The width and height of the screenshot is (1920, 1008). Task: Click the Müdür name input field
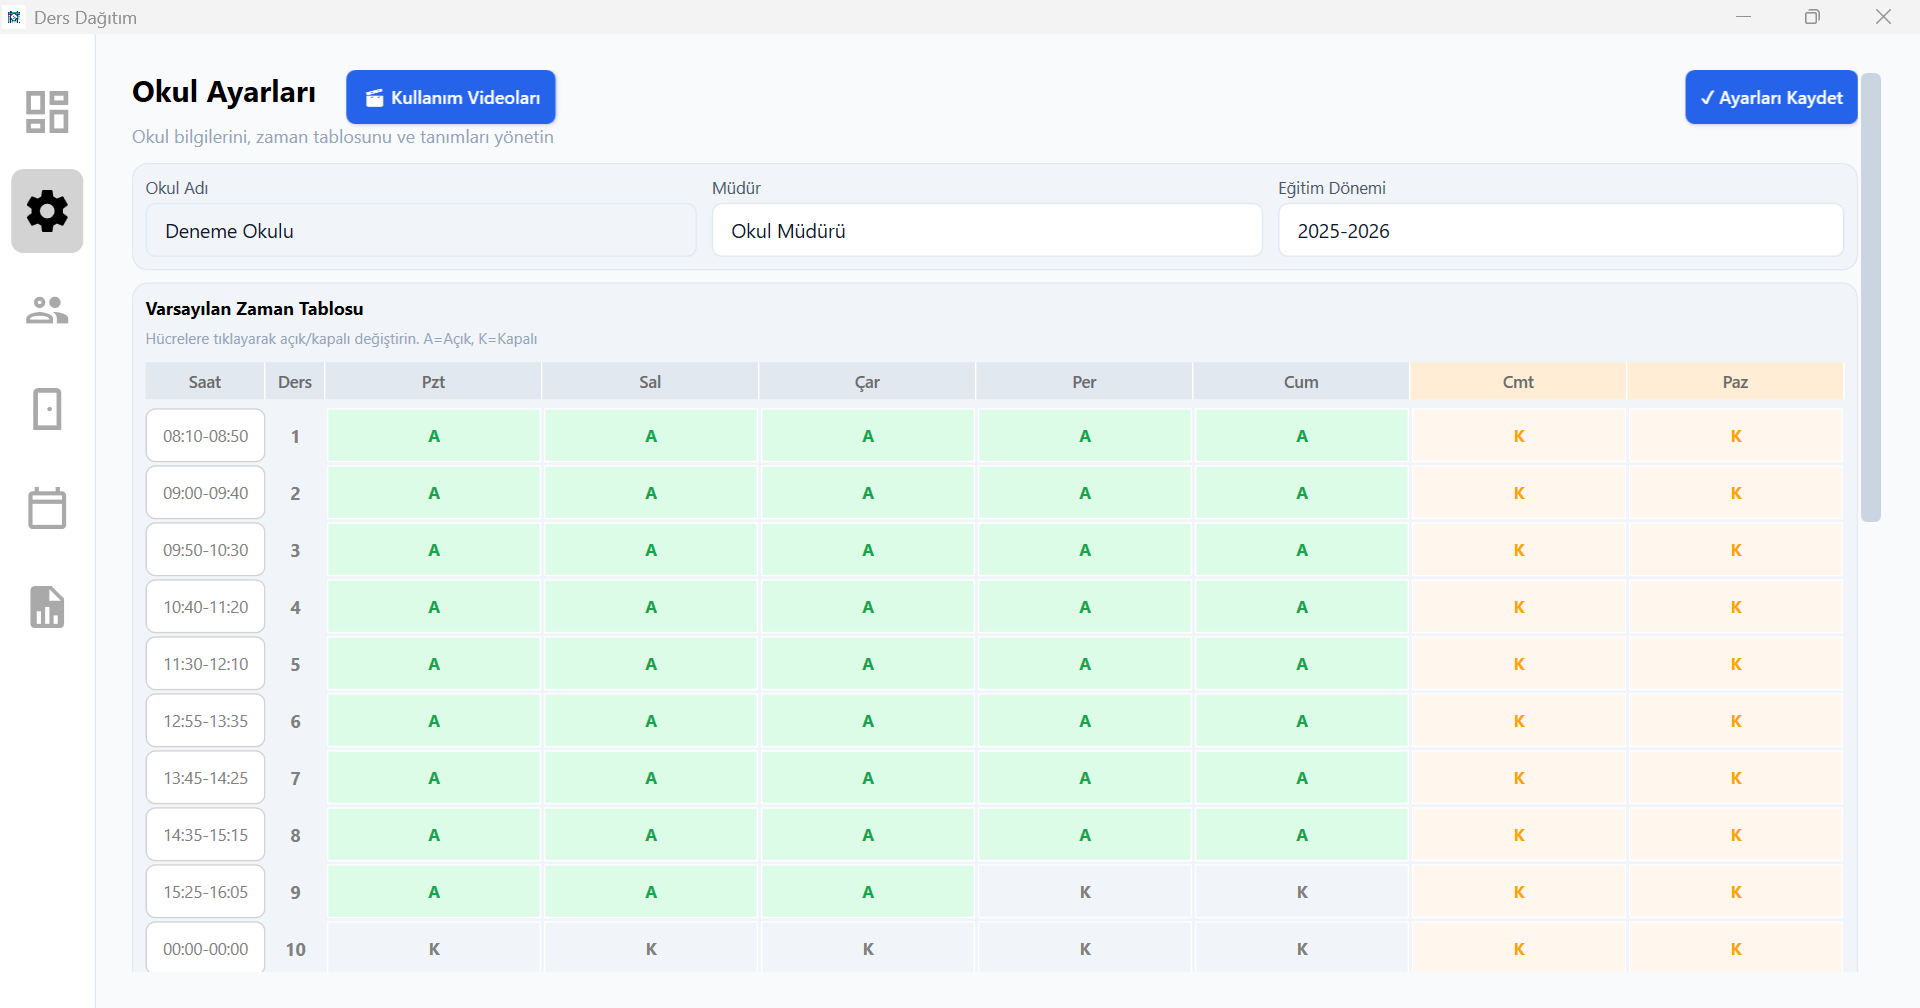tap(986, 231)
